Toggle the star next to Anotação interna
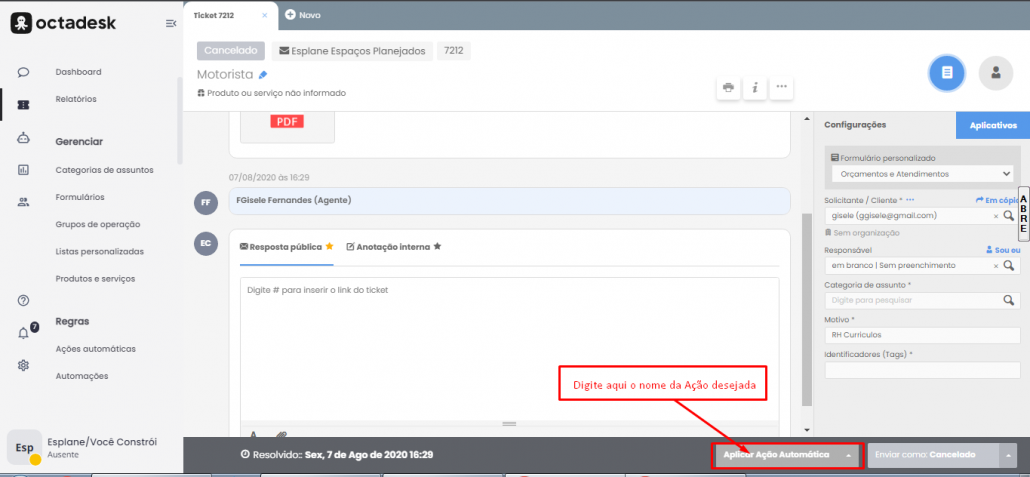1030x477 pixels. point(437,246)
